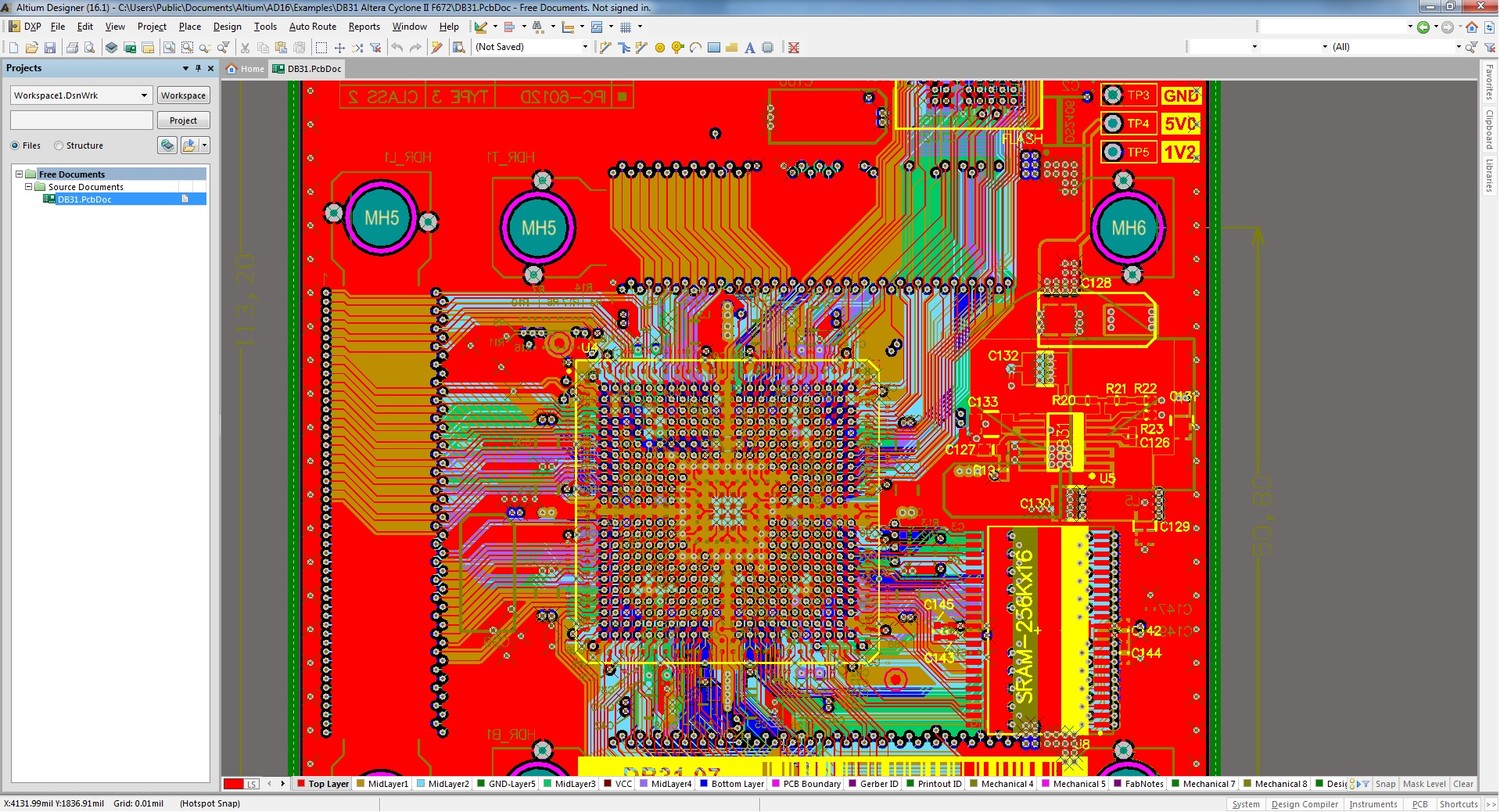Click the copy icon in toolbar
The height and width of the screenshot is (812, 1500).
pos(263,47)
